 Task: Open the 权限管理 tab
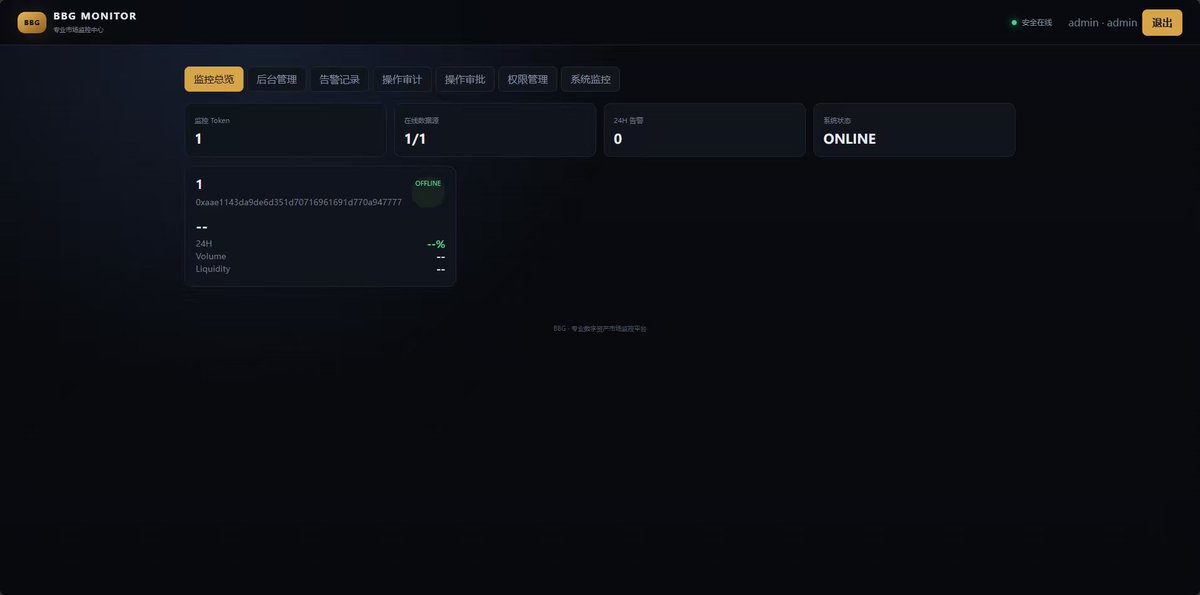point(528,79)
